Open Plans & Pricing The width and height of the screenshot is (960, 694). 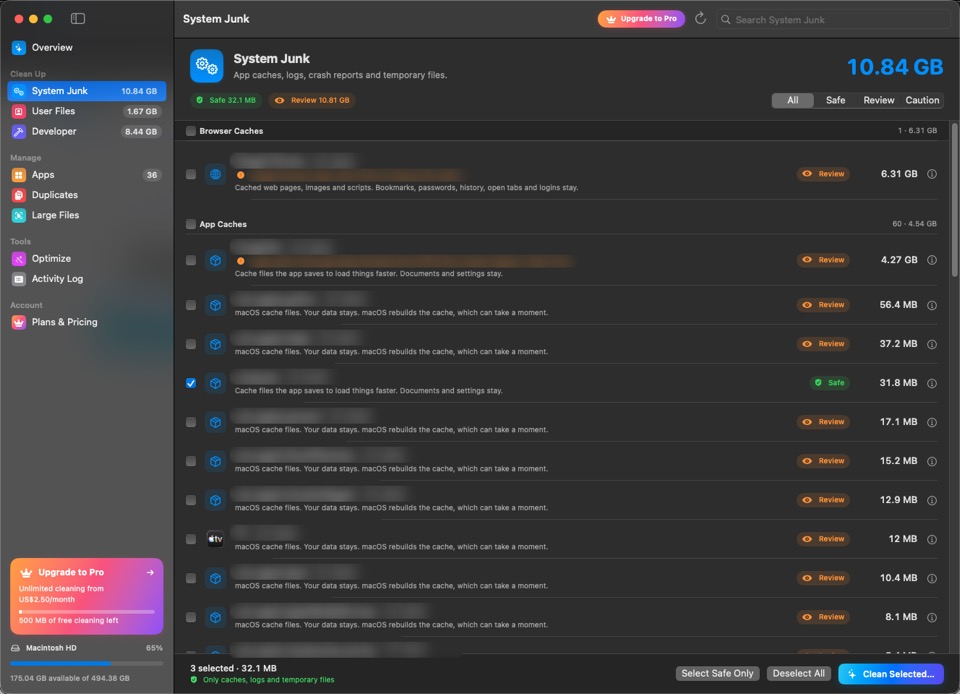[x=87, y=322]
